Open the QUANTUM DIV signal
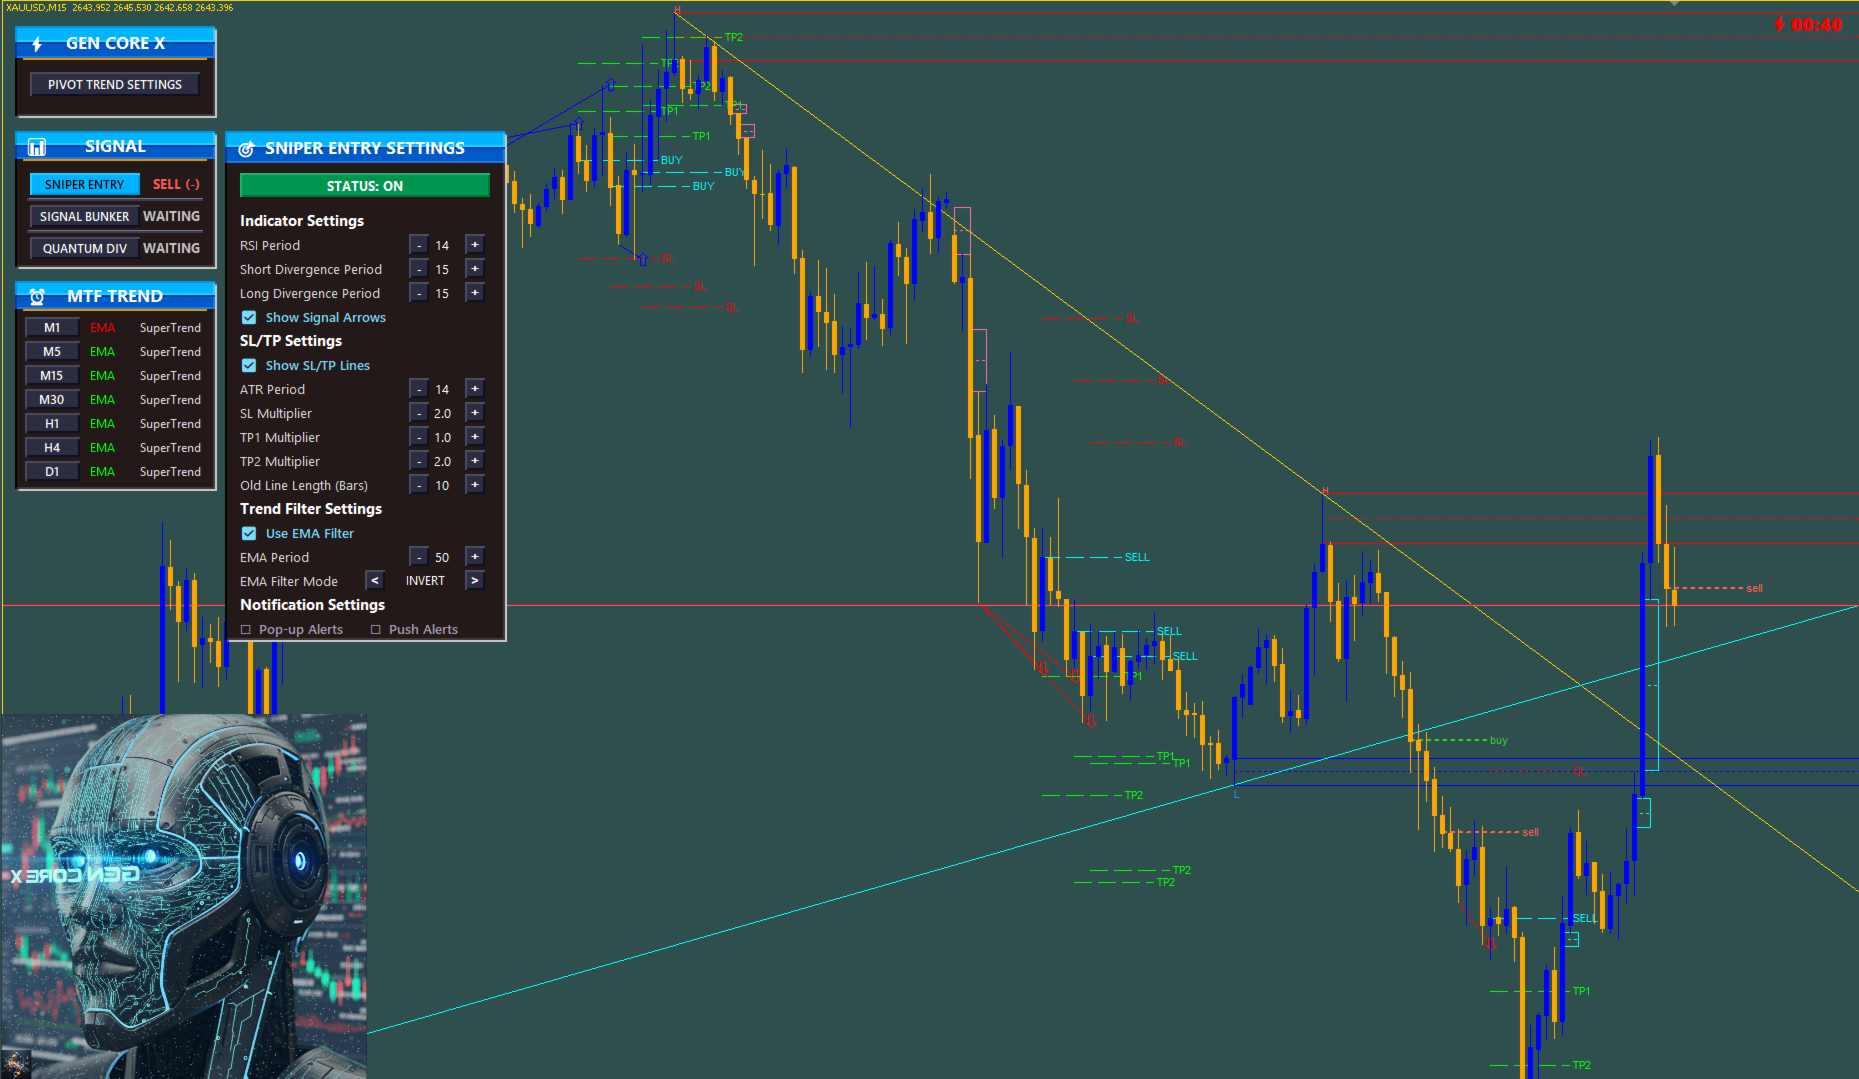Screen dimensions: 1859x1079 click(x=84, y=249)
